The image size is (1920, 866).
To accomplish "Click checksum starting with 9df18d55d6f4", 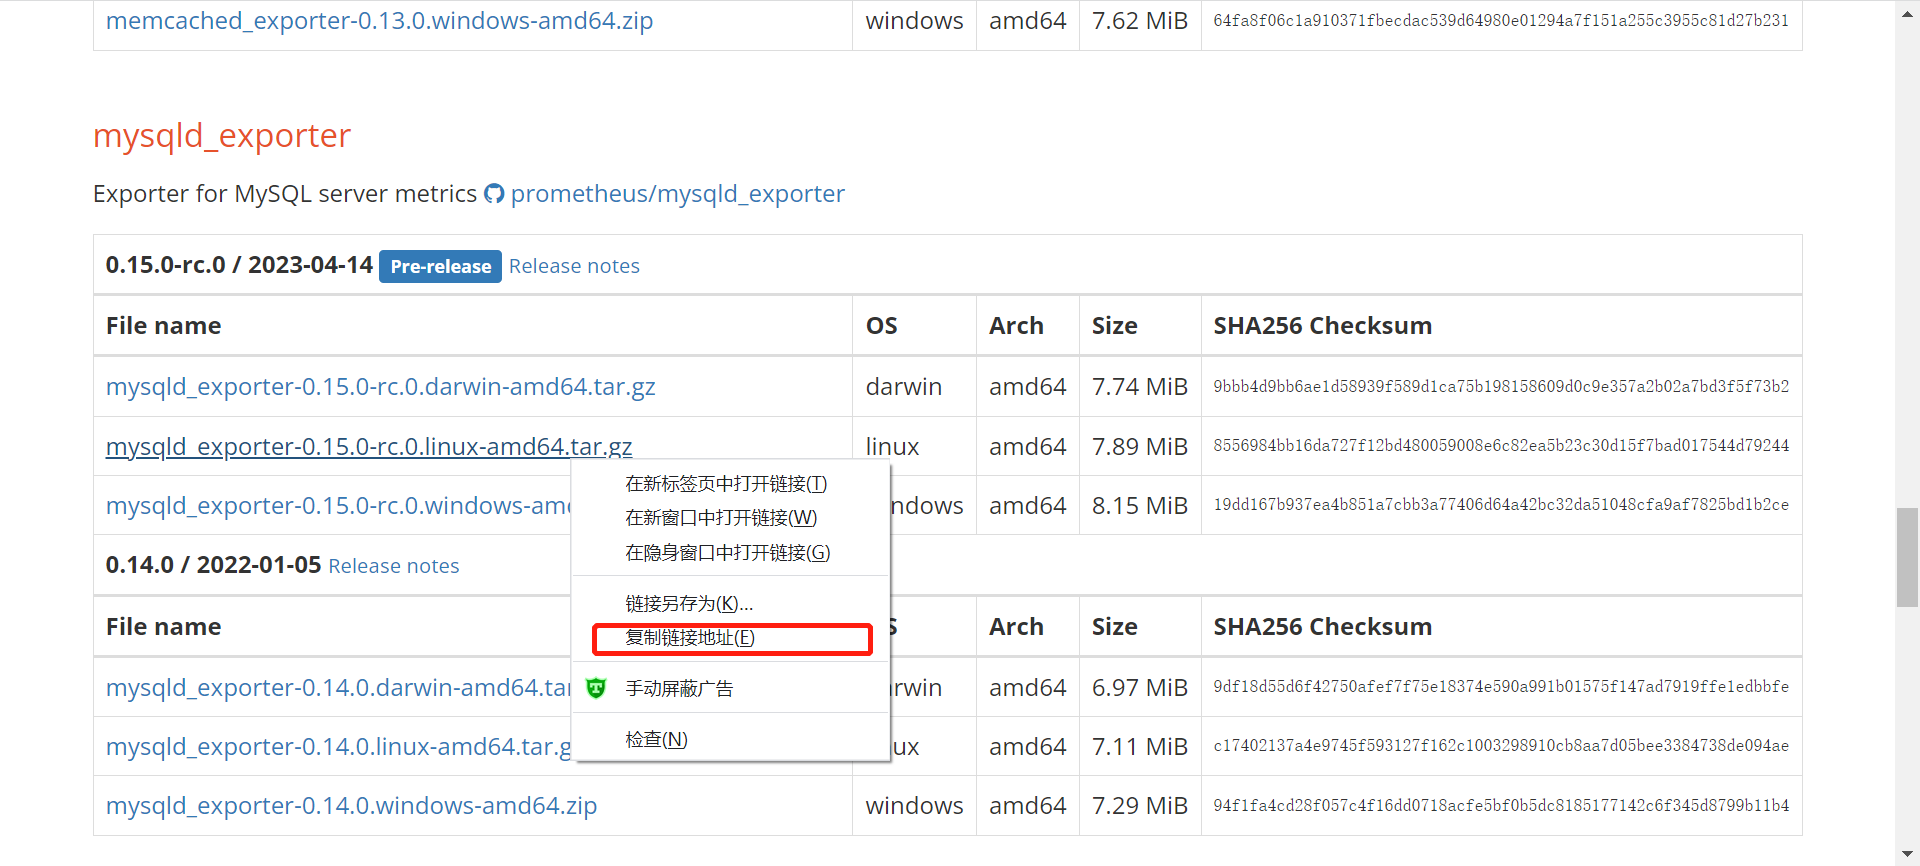I will (x=1501, y=686).
